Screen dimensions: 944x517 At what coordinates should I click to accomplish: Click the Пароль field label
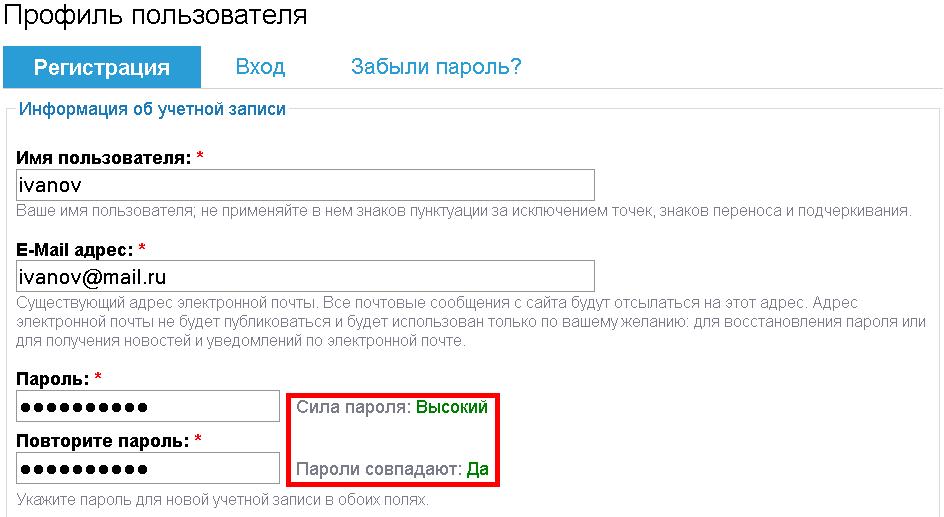(53, 379)
